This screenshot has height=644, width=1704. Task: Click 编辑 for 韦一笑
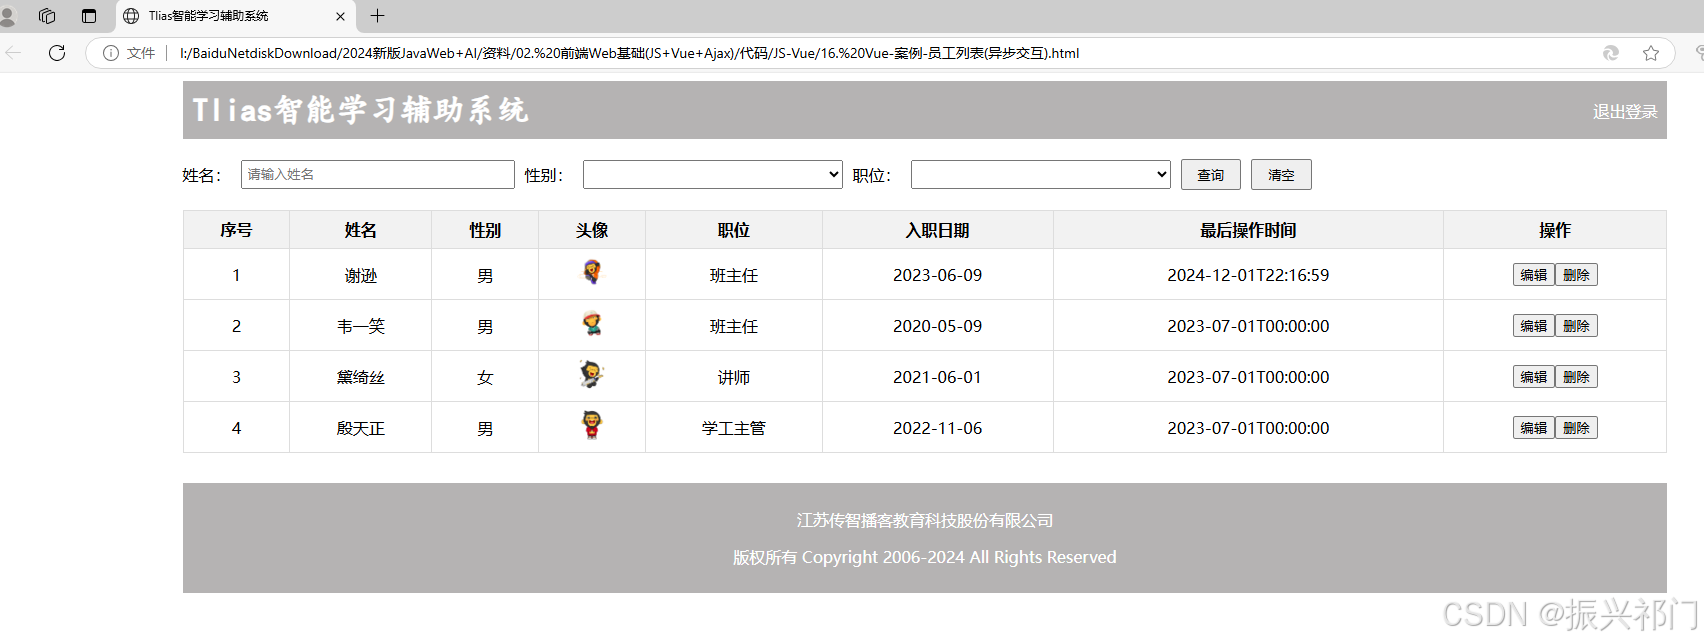(1534, 326)
